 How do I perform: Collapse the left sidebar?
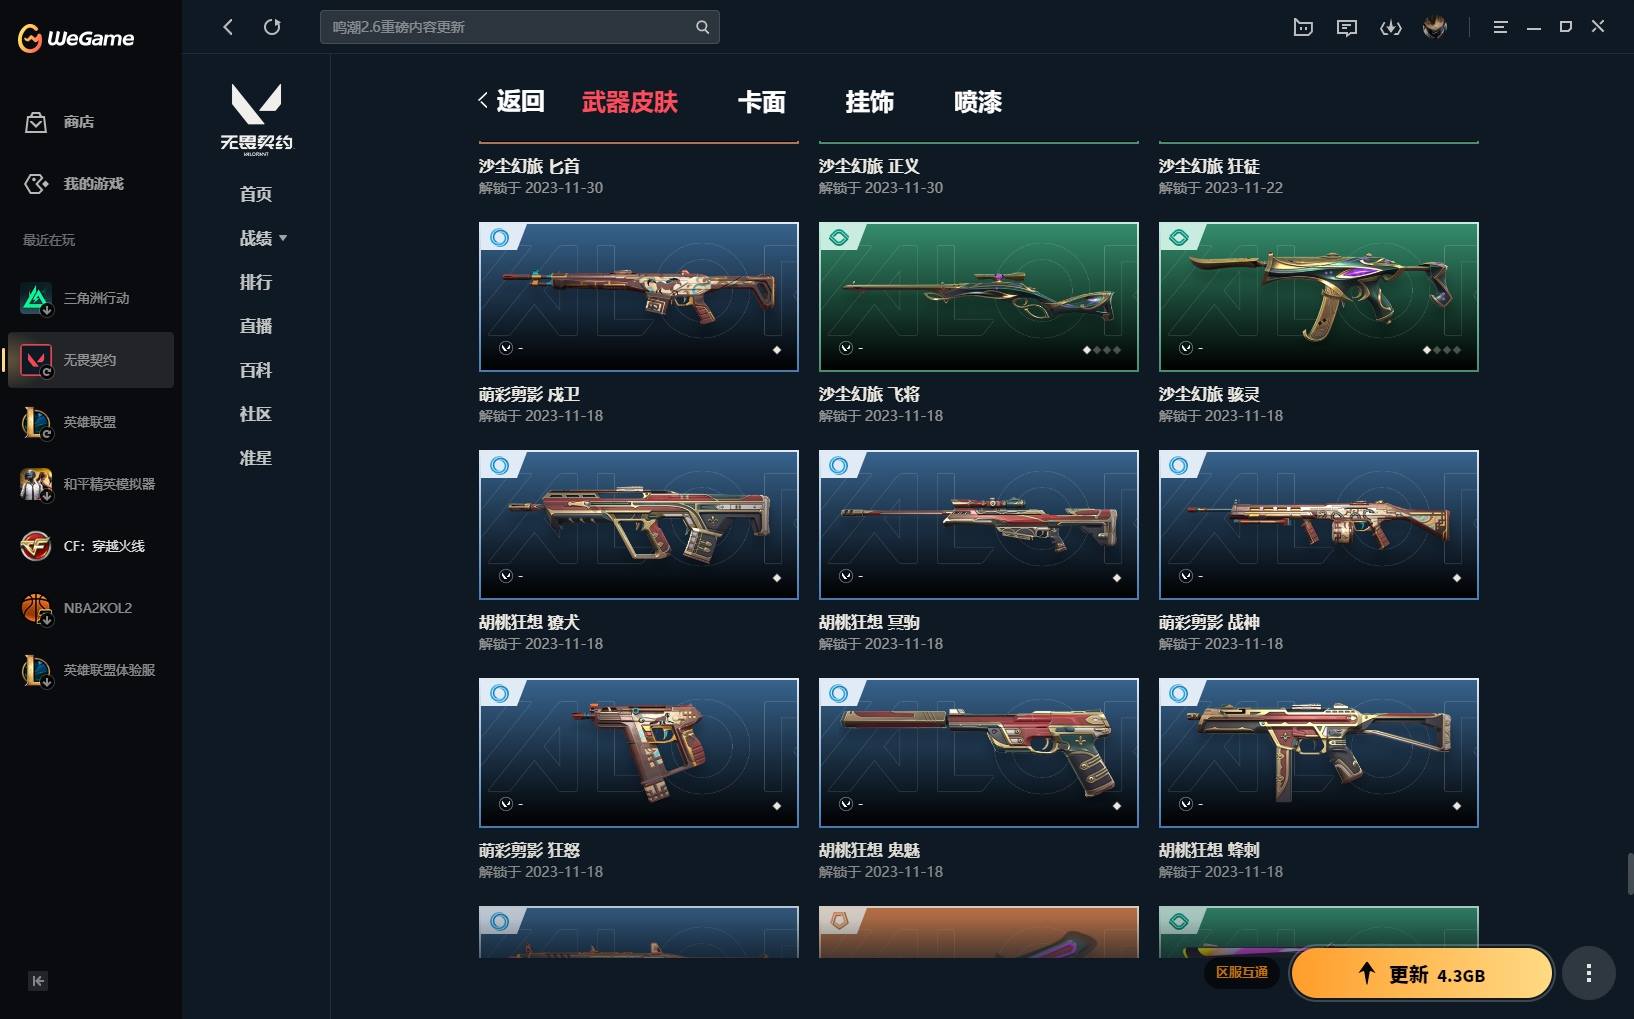(38, 981)
